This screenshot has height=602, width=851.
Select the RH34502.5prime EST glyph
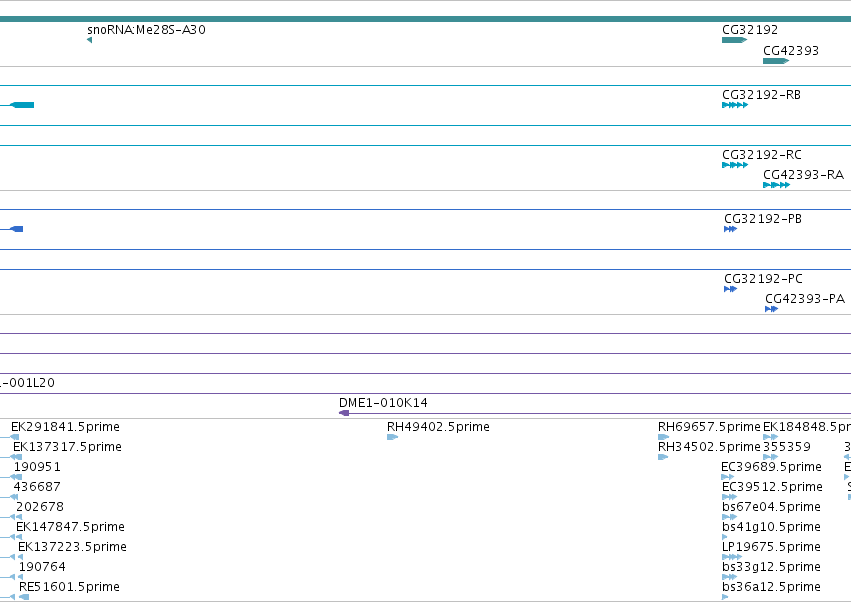pyautogui.click(x=663, y=457)
